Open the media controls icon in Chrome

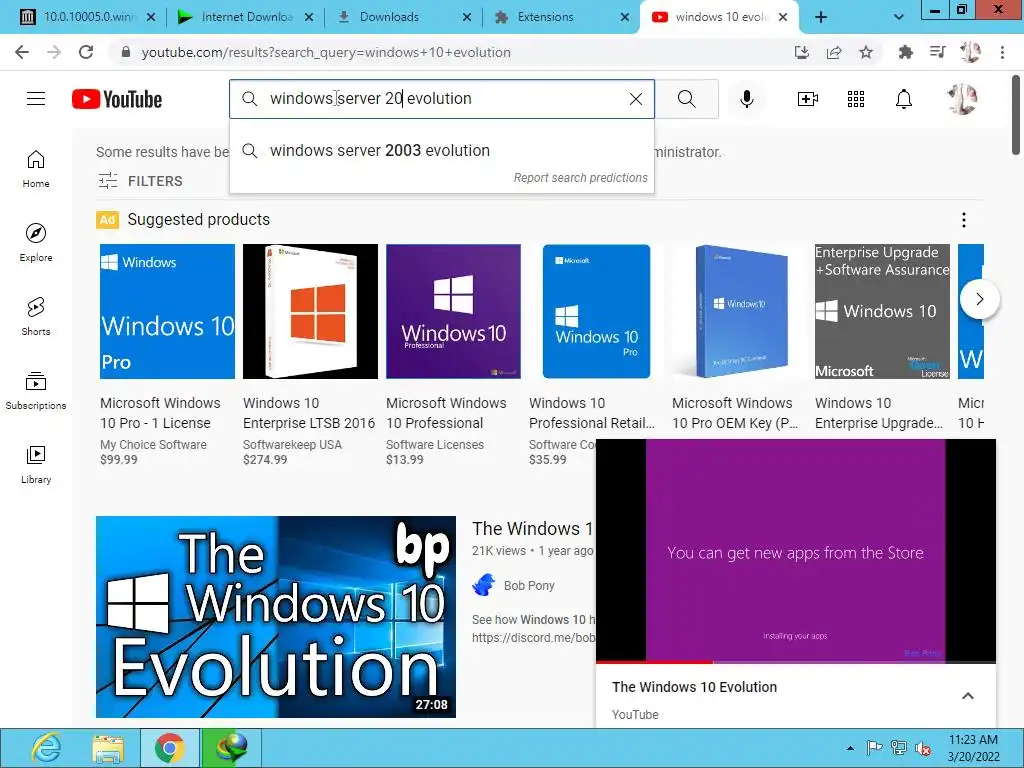(937, 52)
